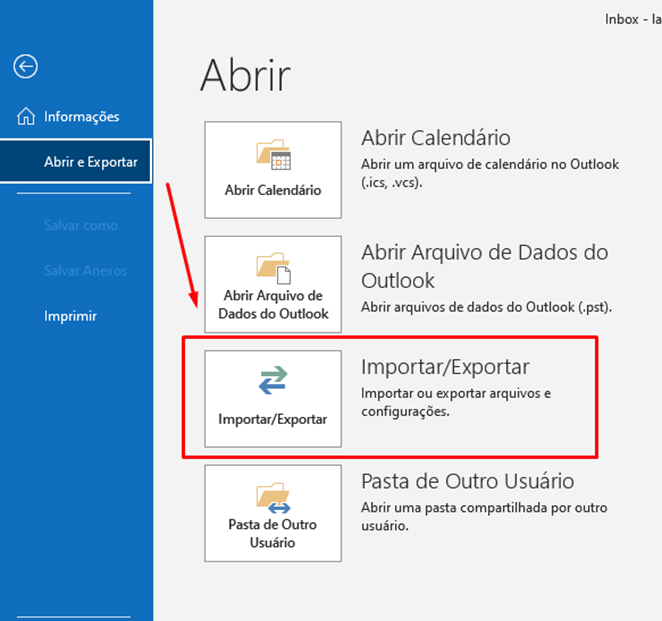The width and height of the screenshot is (662, 621).
Task: Click the Abrir Calendário heading text
Action: click(x=436, y=138)
